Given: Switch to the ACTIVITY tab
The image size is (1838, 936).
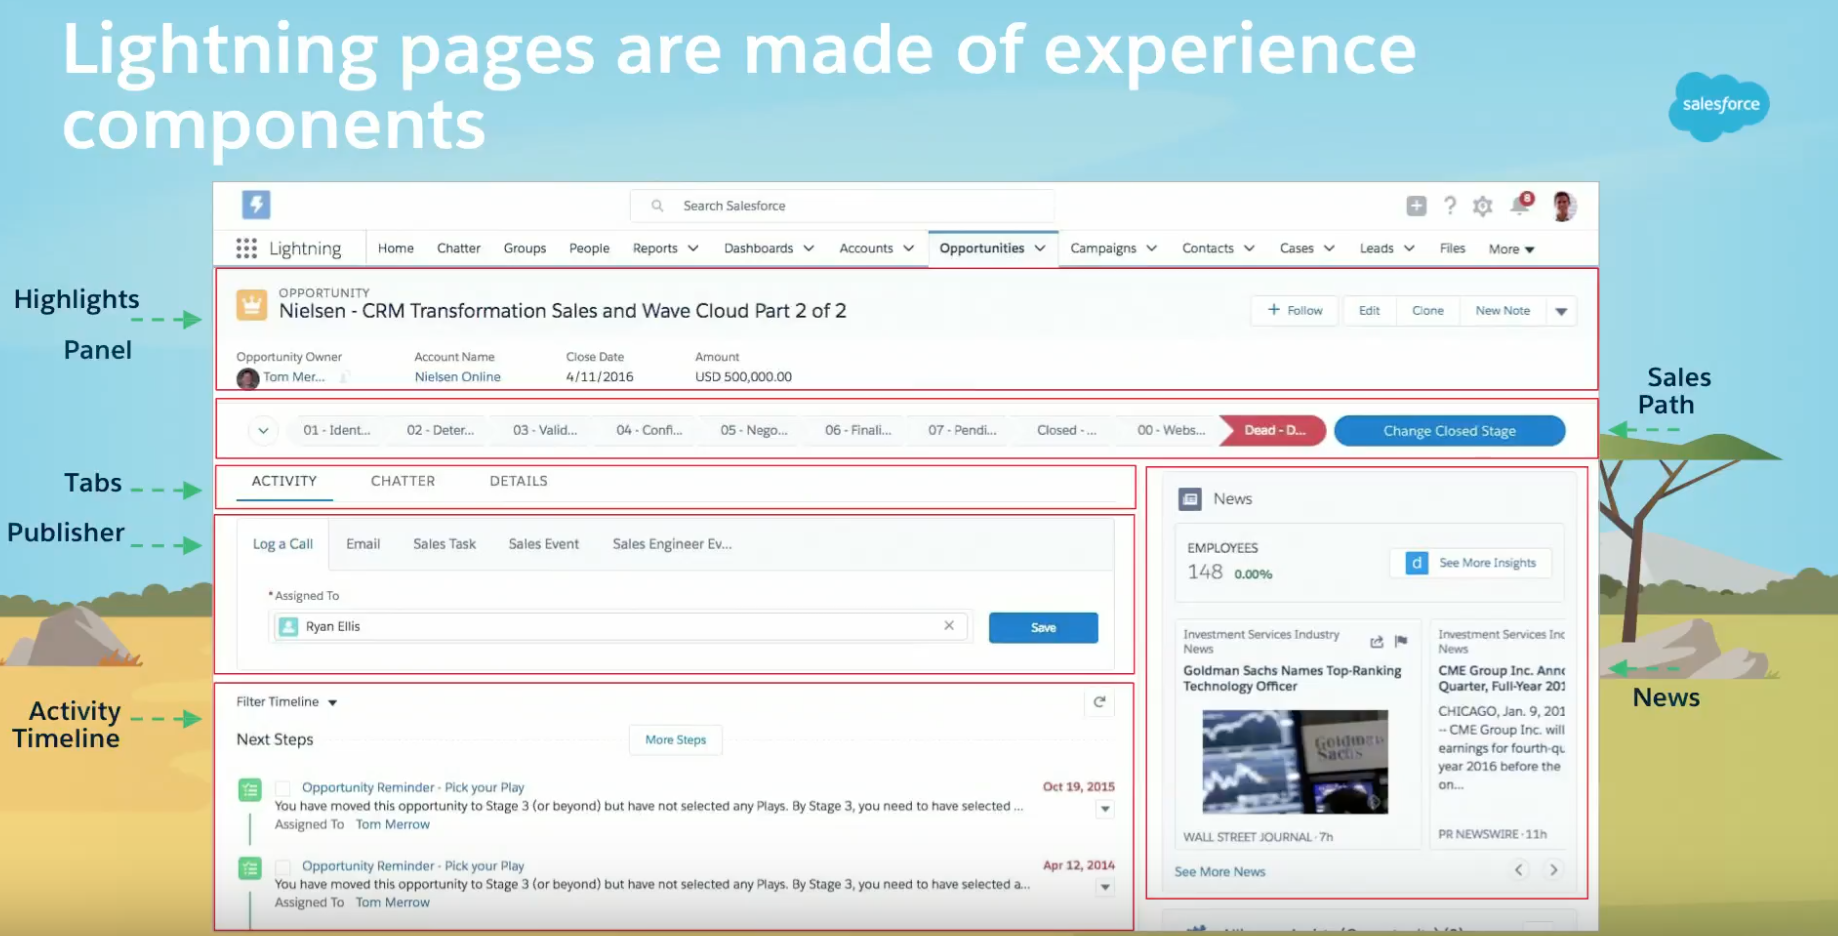Looking at the screenshot, I should point(284,481).
